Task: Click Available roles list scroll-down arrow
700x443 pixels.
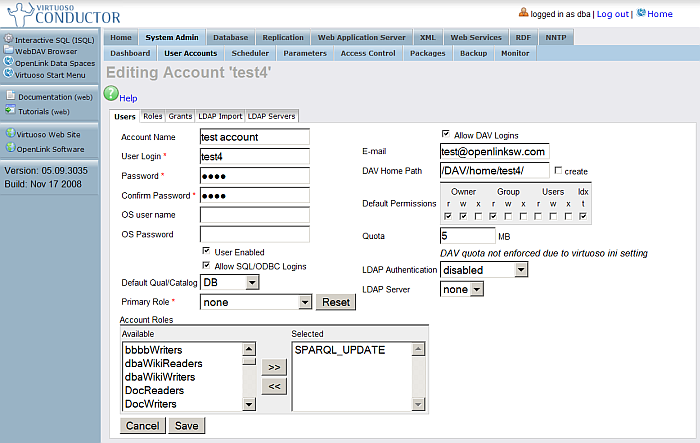Action: (x=249, y=405)
